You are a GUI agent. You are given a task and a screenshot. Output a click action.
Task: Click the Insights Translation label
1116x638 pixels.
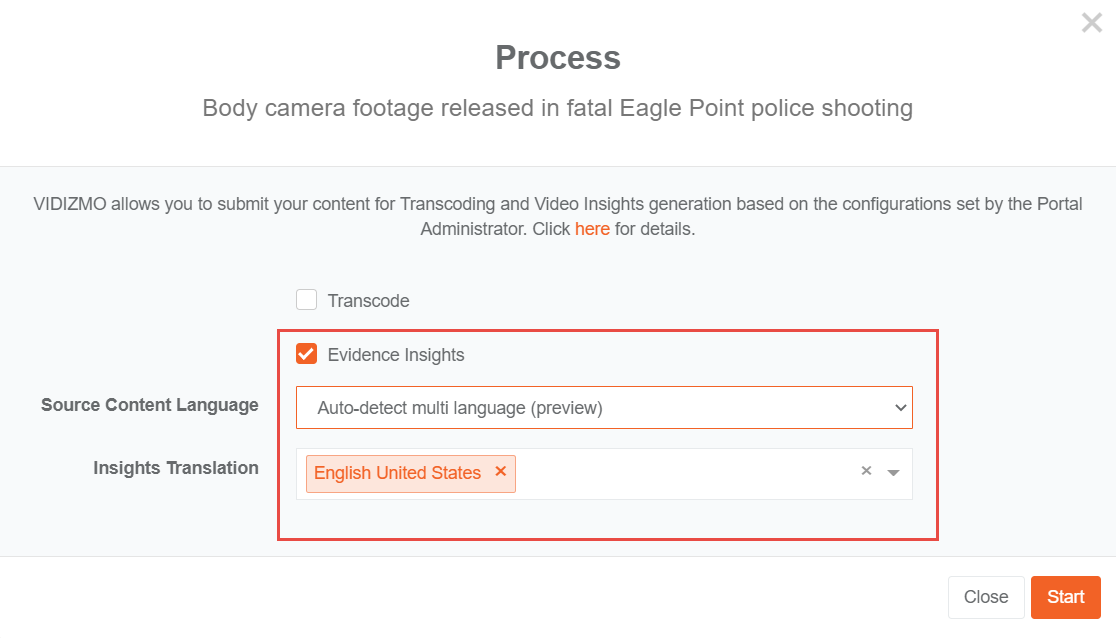click(x=176, y=468)
